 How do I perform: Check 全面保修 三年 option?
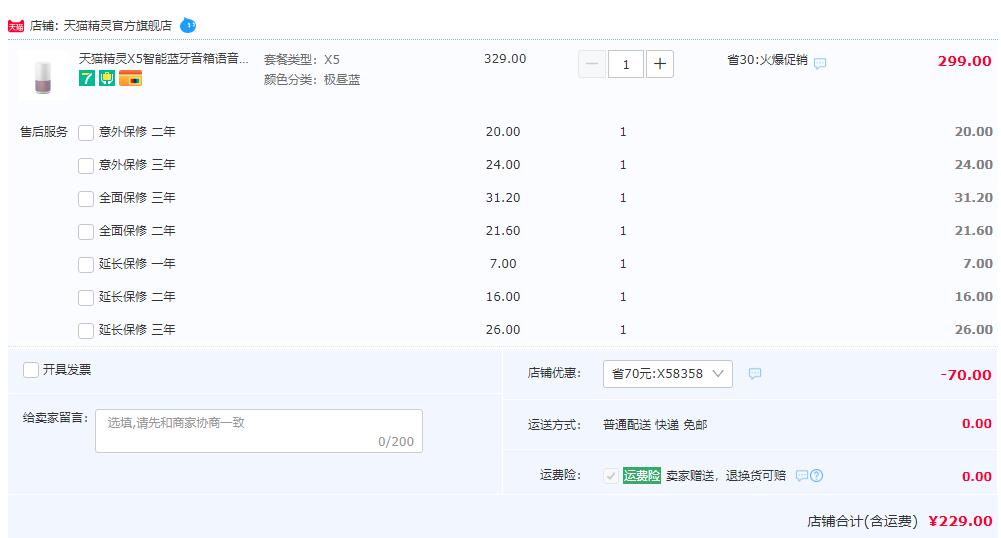click(86, 198)
